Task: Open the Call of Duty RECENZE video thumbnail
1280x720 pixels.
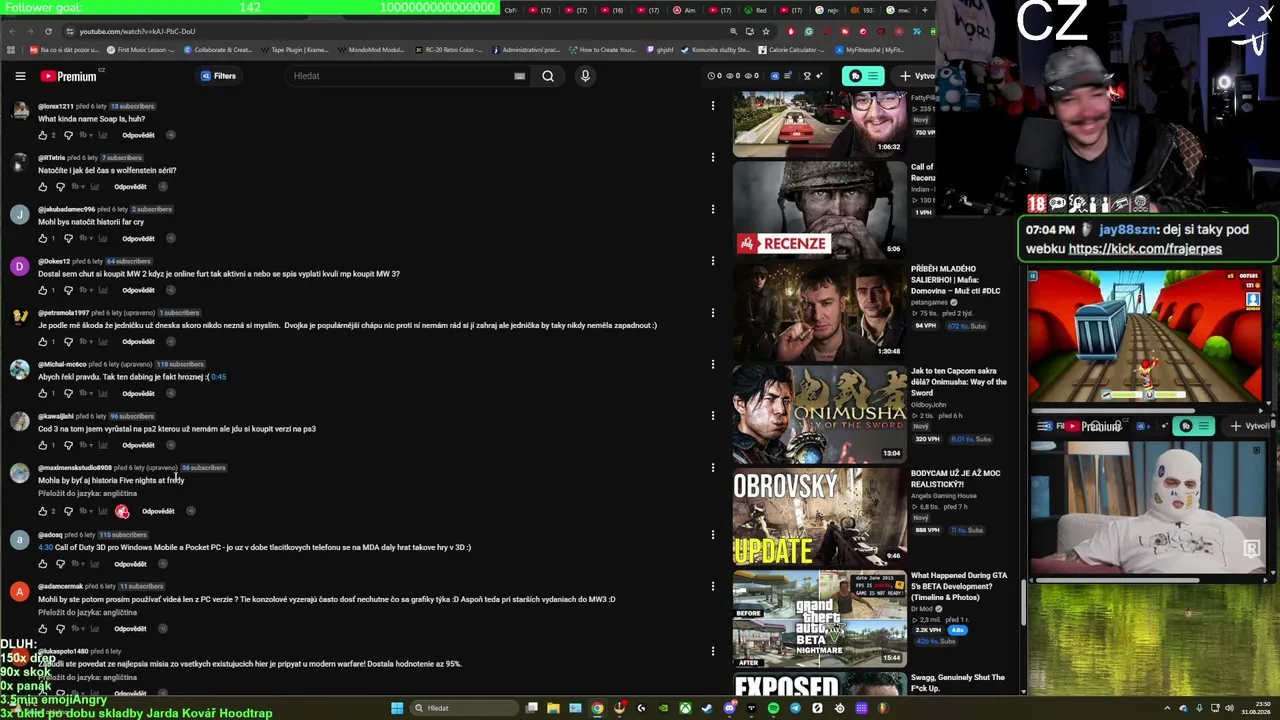Action: [819, 209]
